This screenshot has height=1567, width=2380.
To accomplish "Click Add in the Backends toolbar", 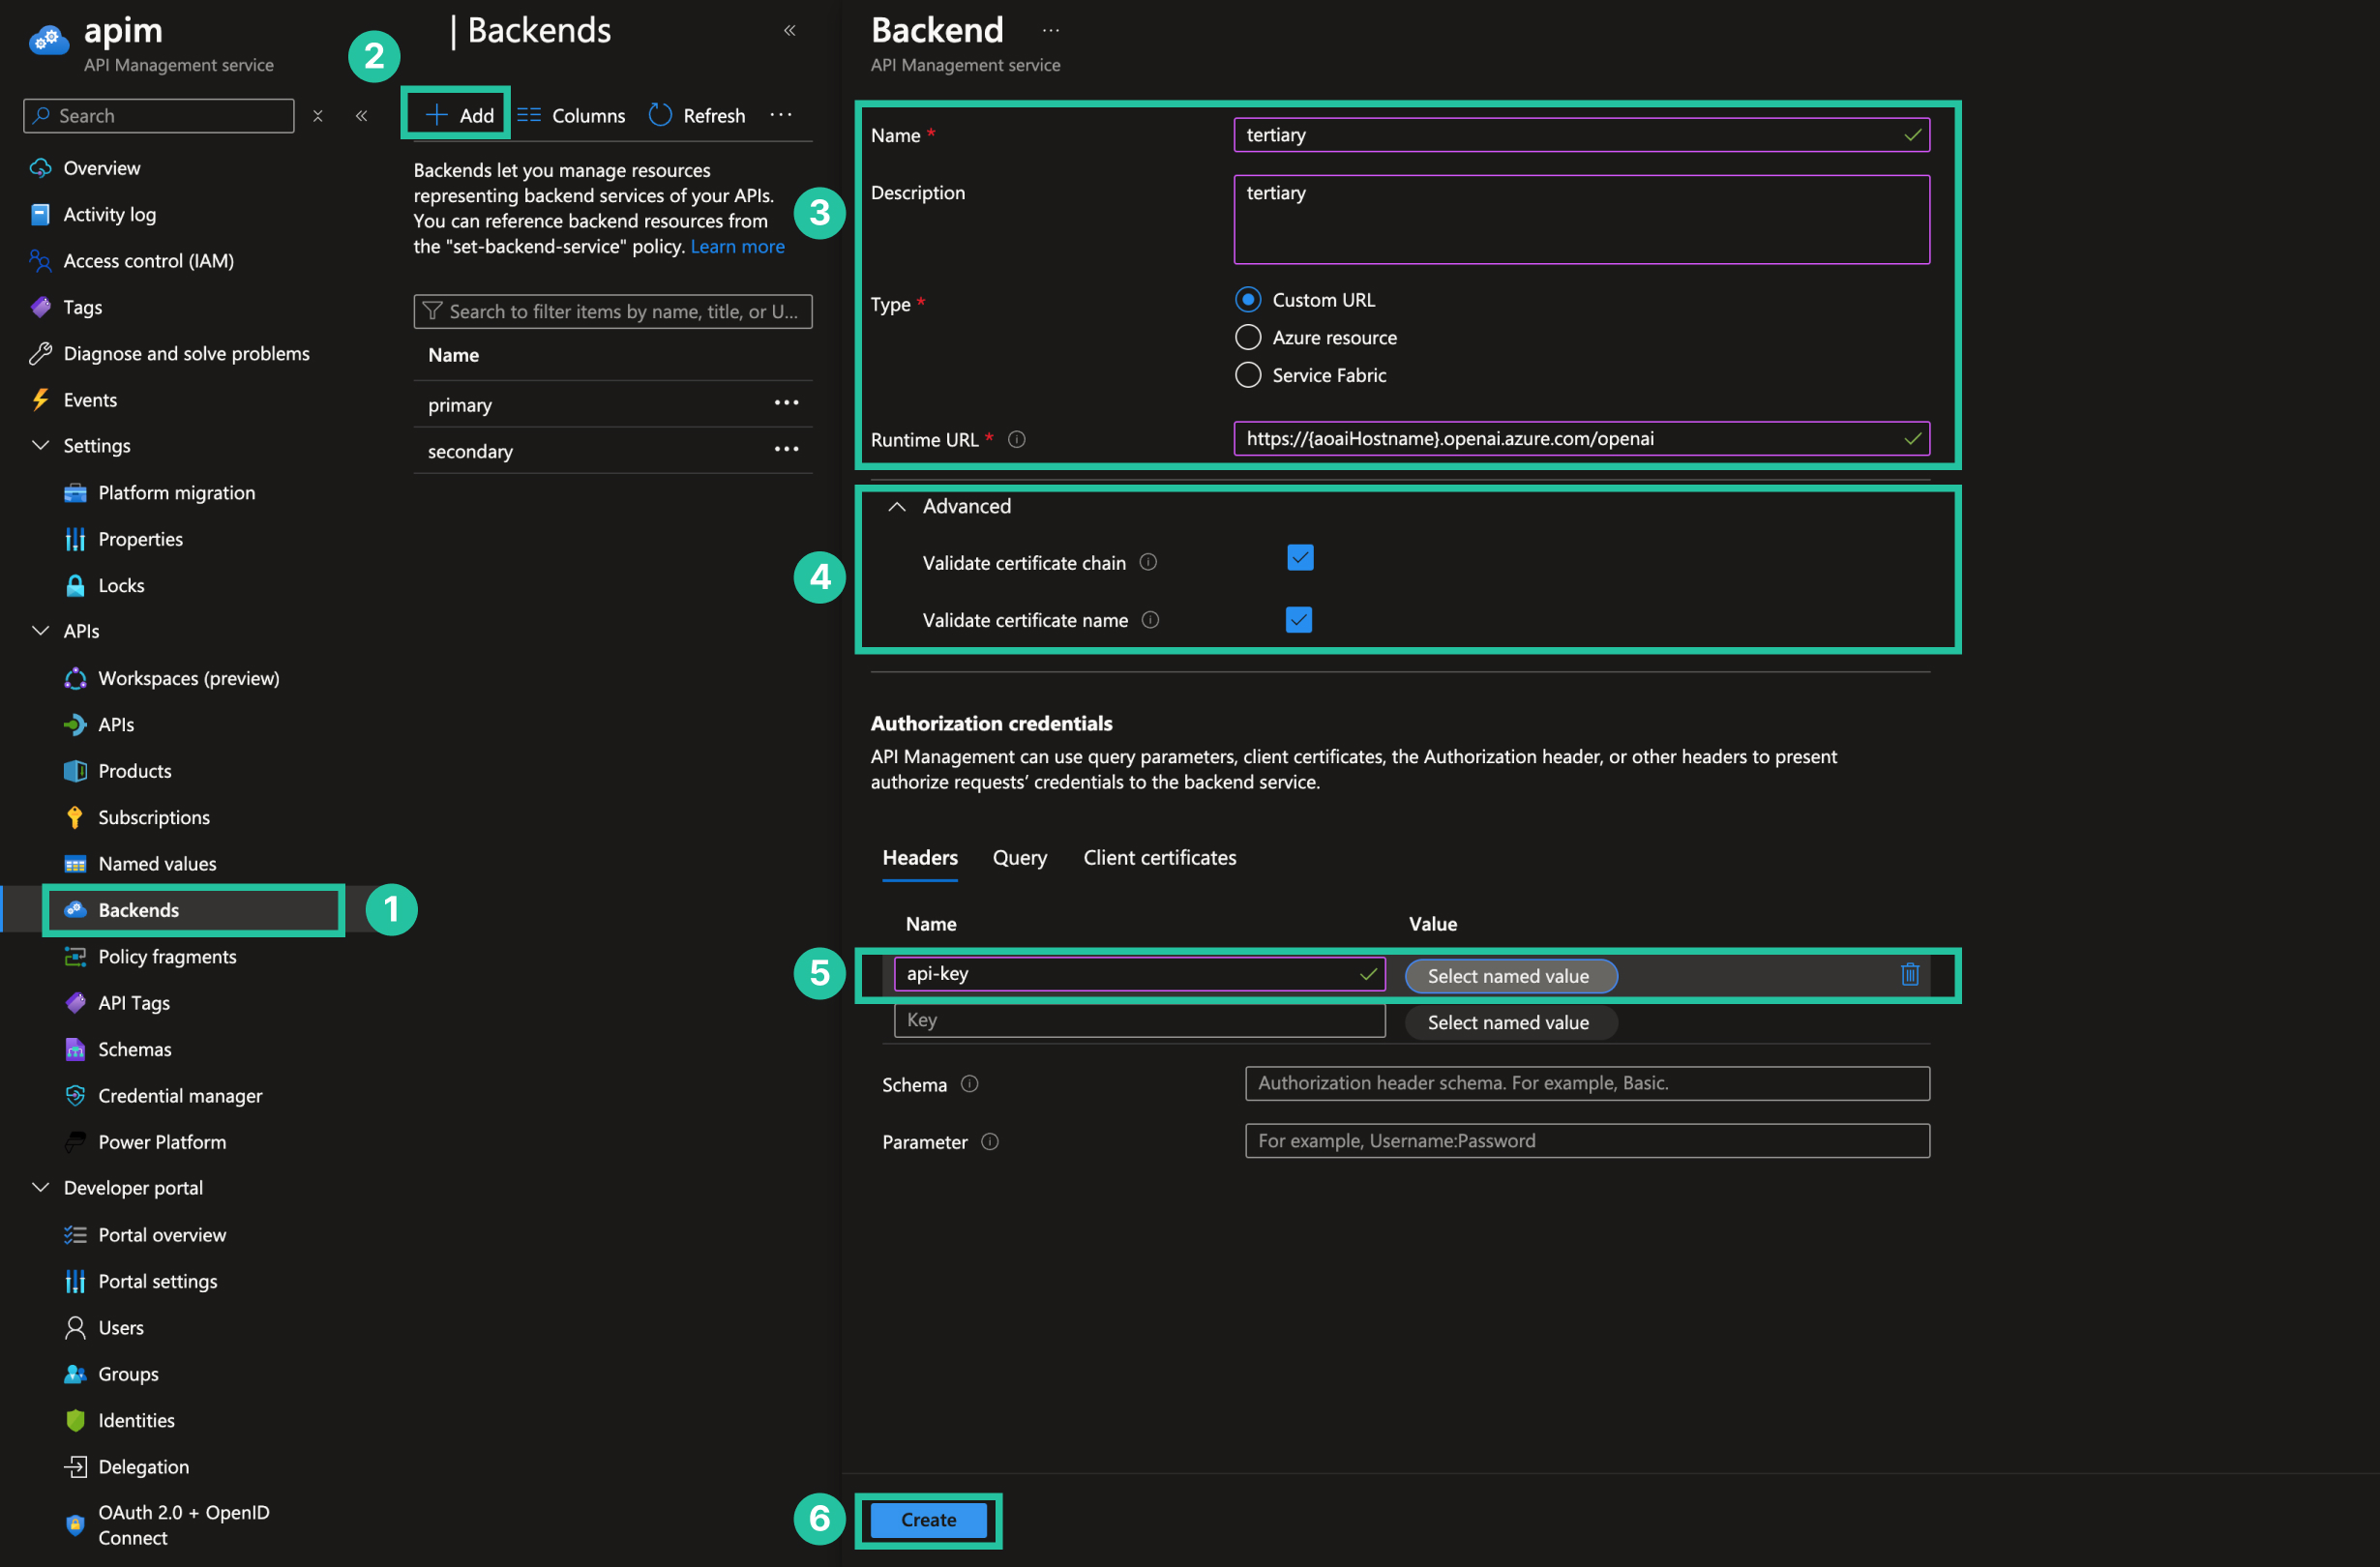I will tap(458, 115).
